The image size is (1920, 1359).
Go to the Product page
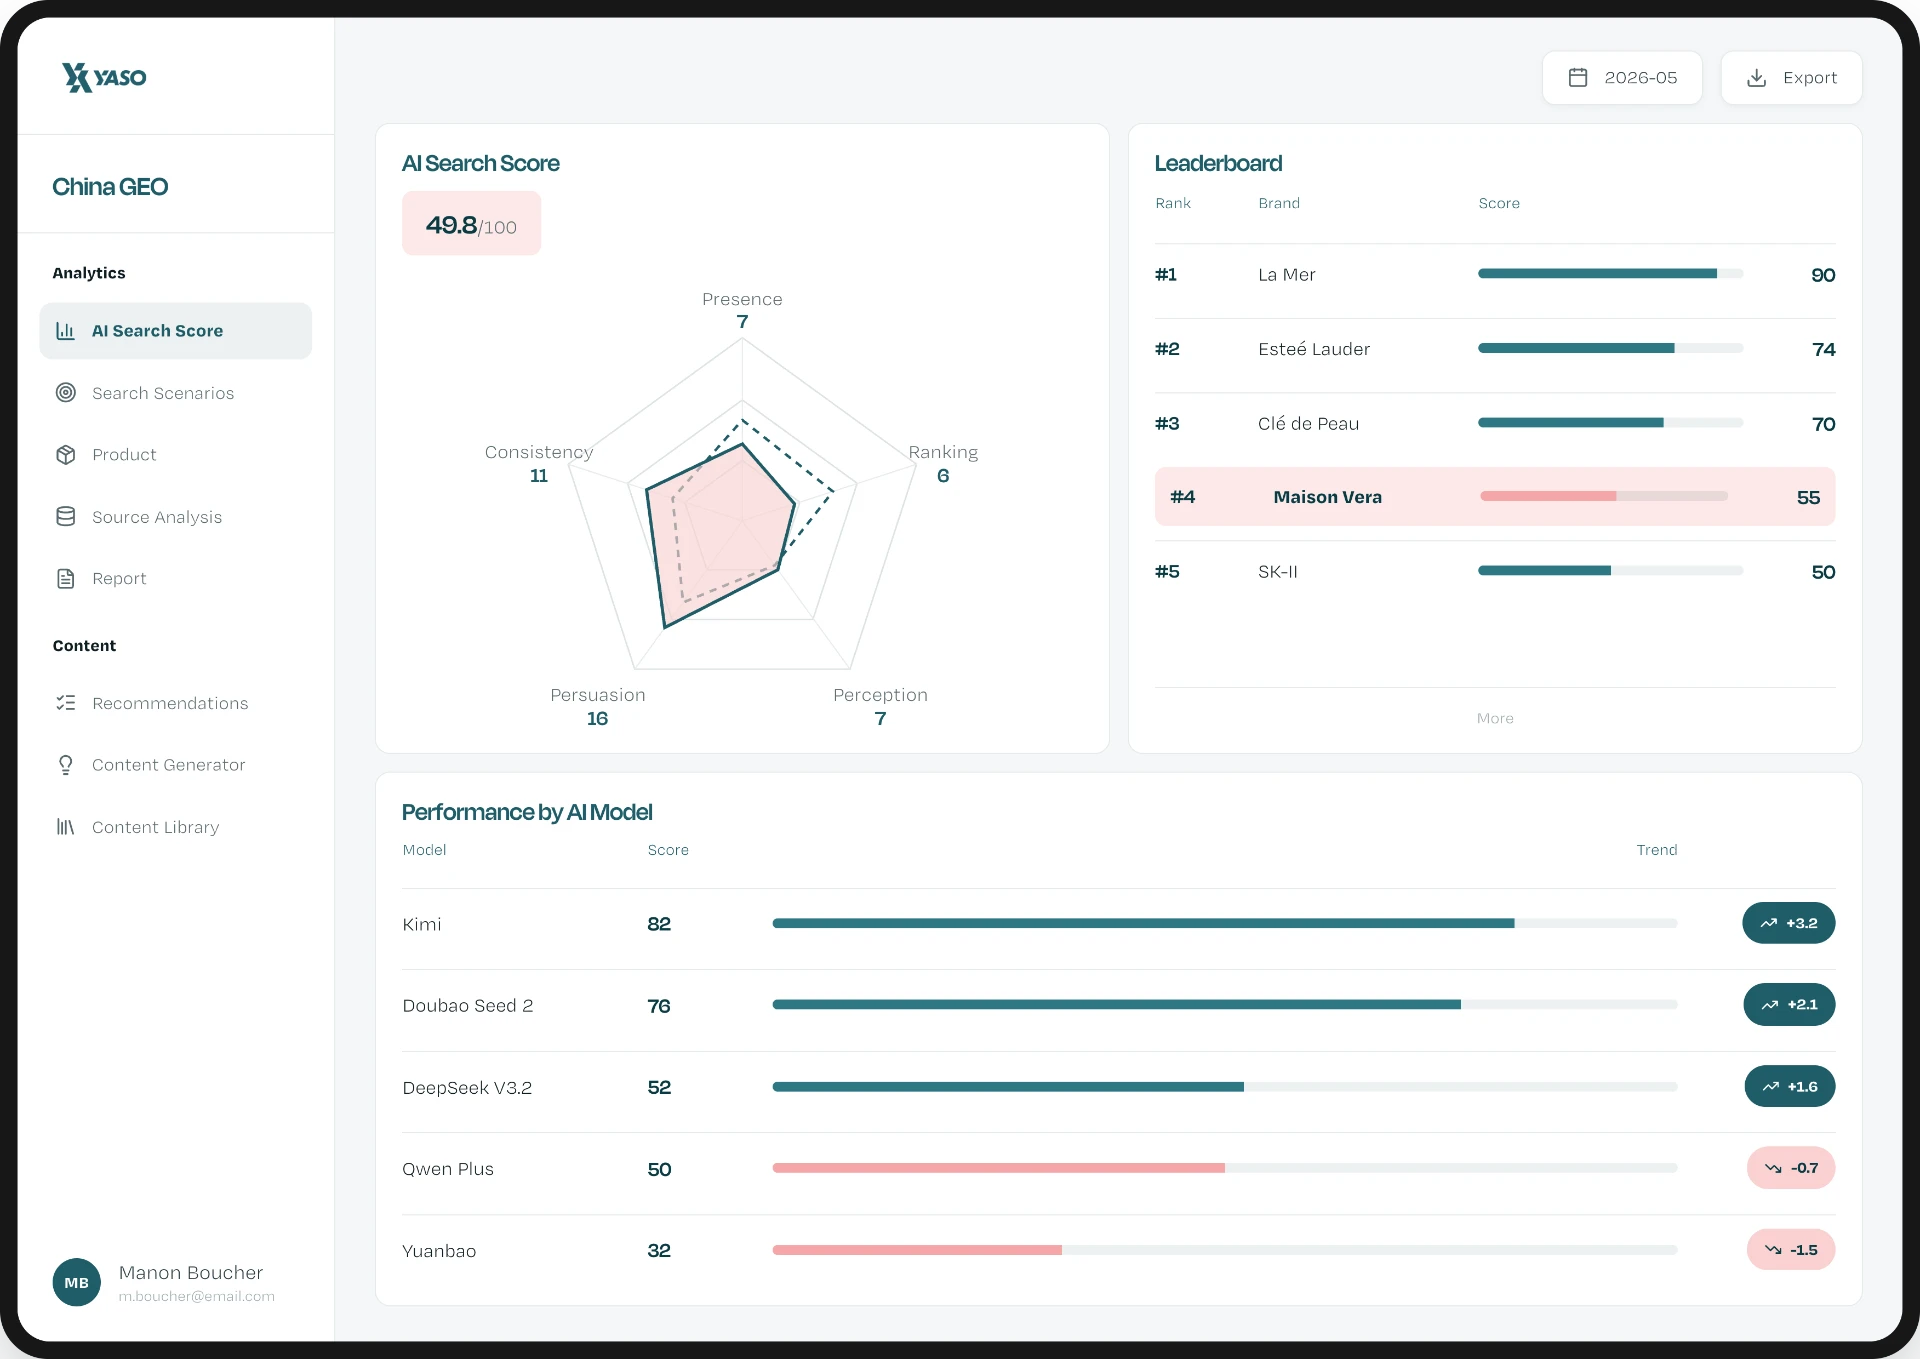pos(176,455)
